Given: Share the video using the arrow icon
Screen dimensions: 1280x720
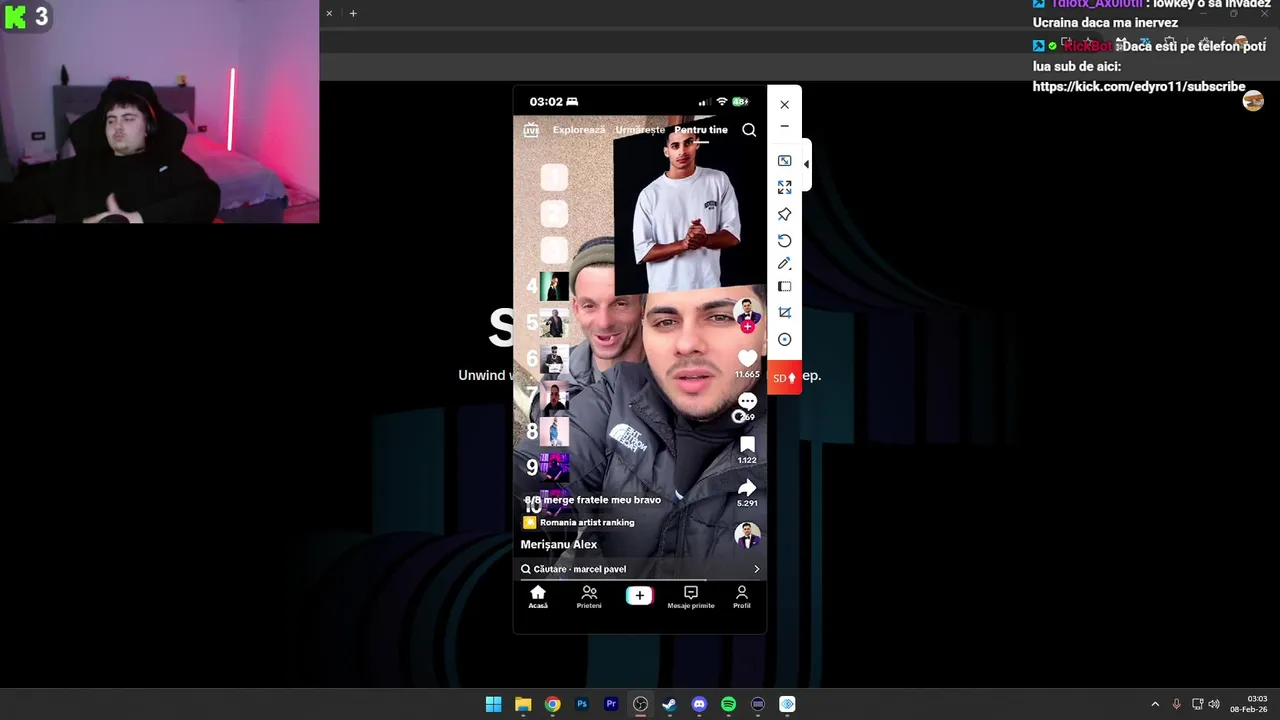Looking at the screenshot, I should click(x=747, y=488).
